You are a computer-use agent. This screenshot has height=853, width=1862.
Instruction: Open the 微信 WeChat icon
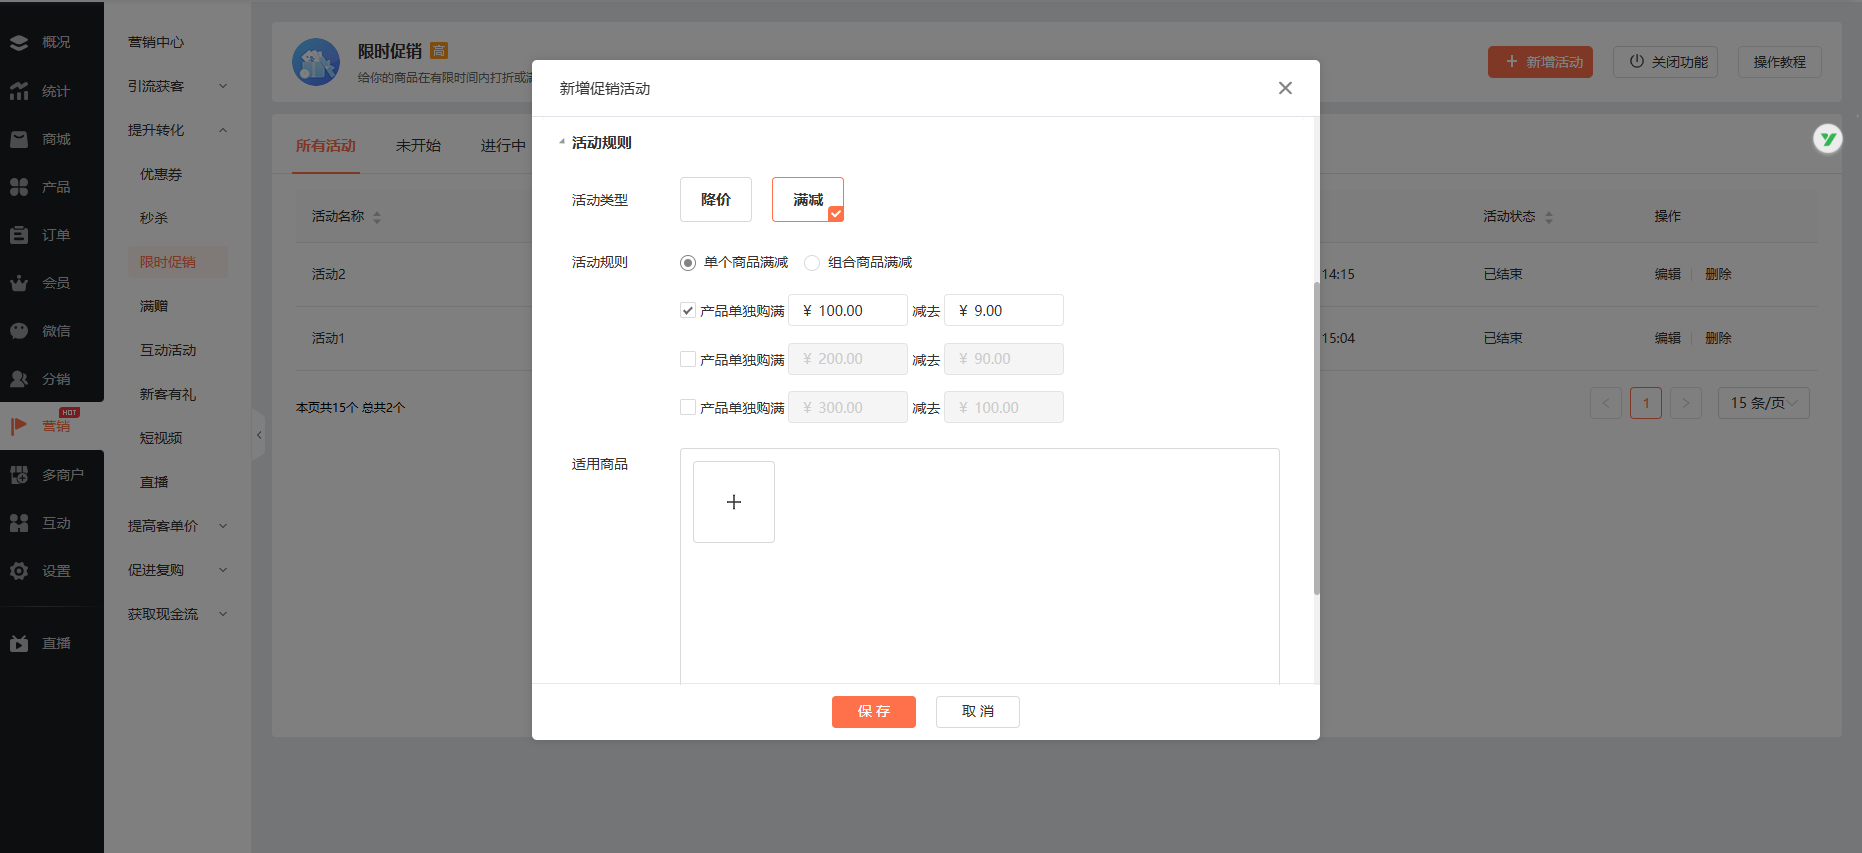point(19,331)
